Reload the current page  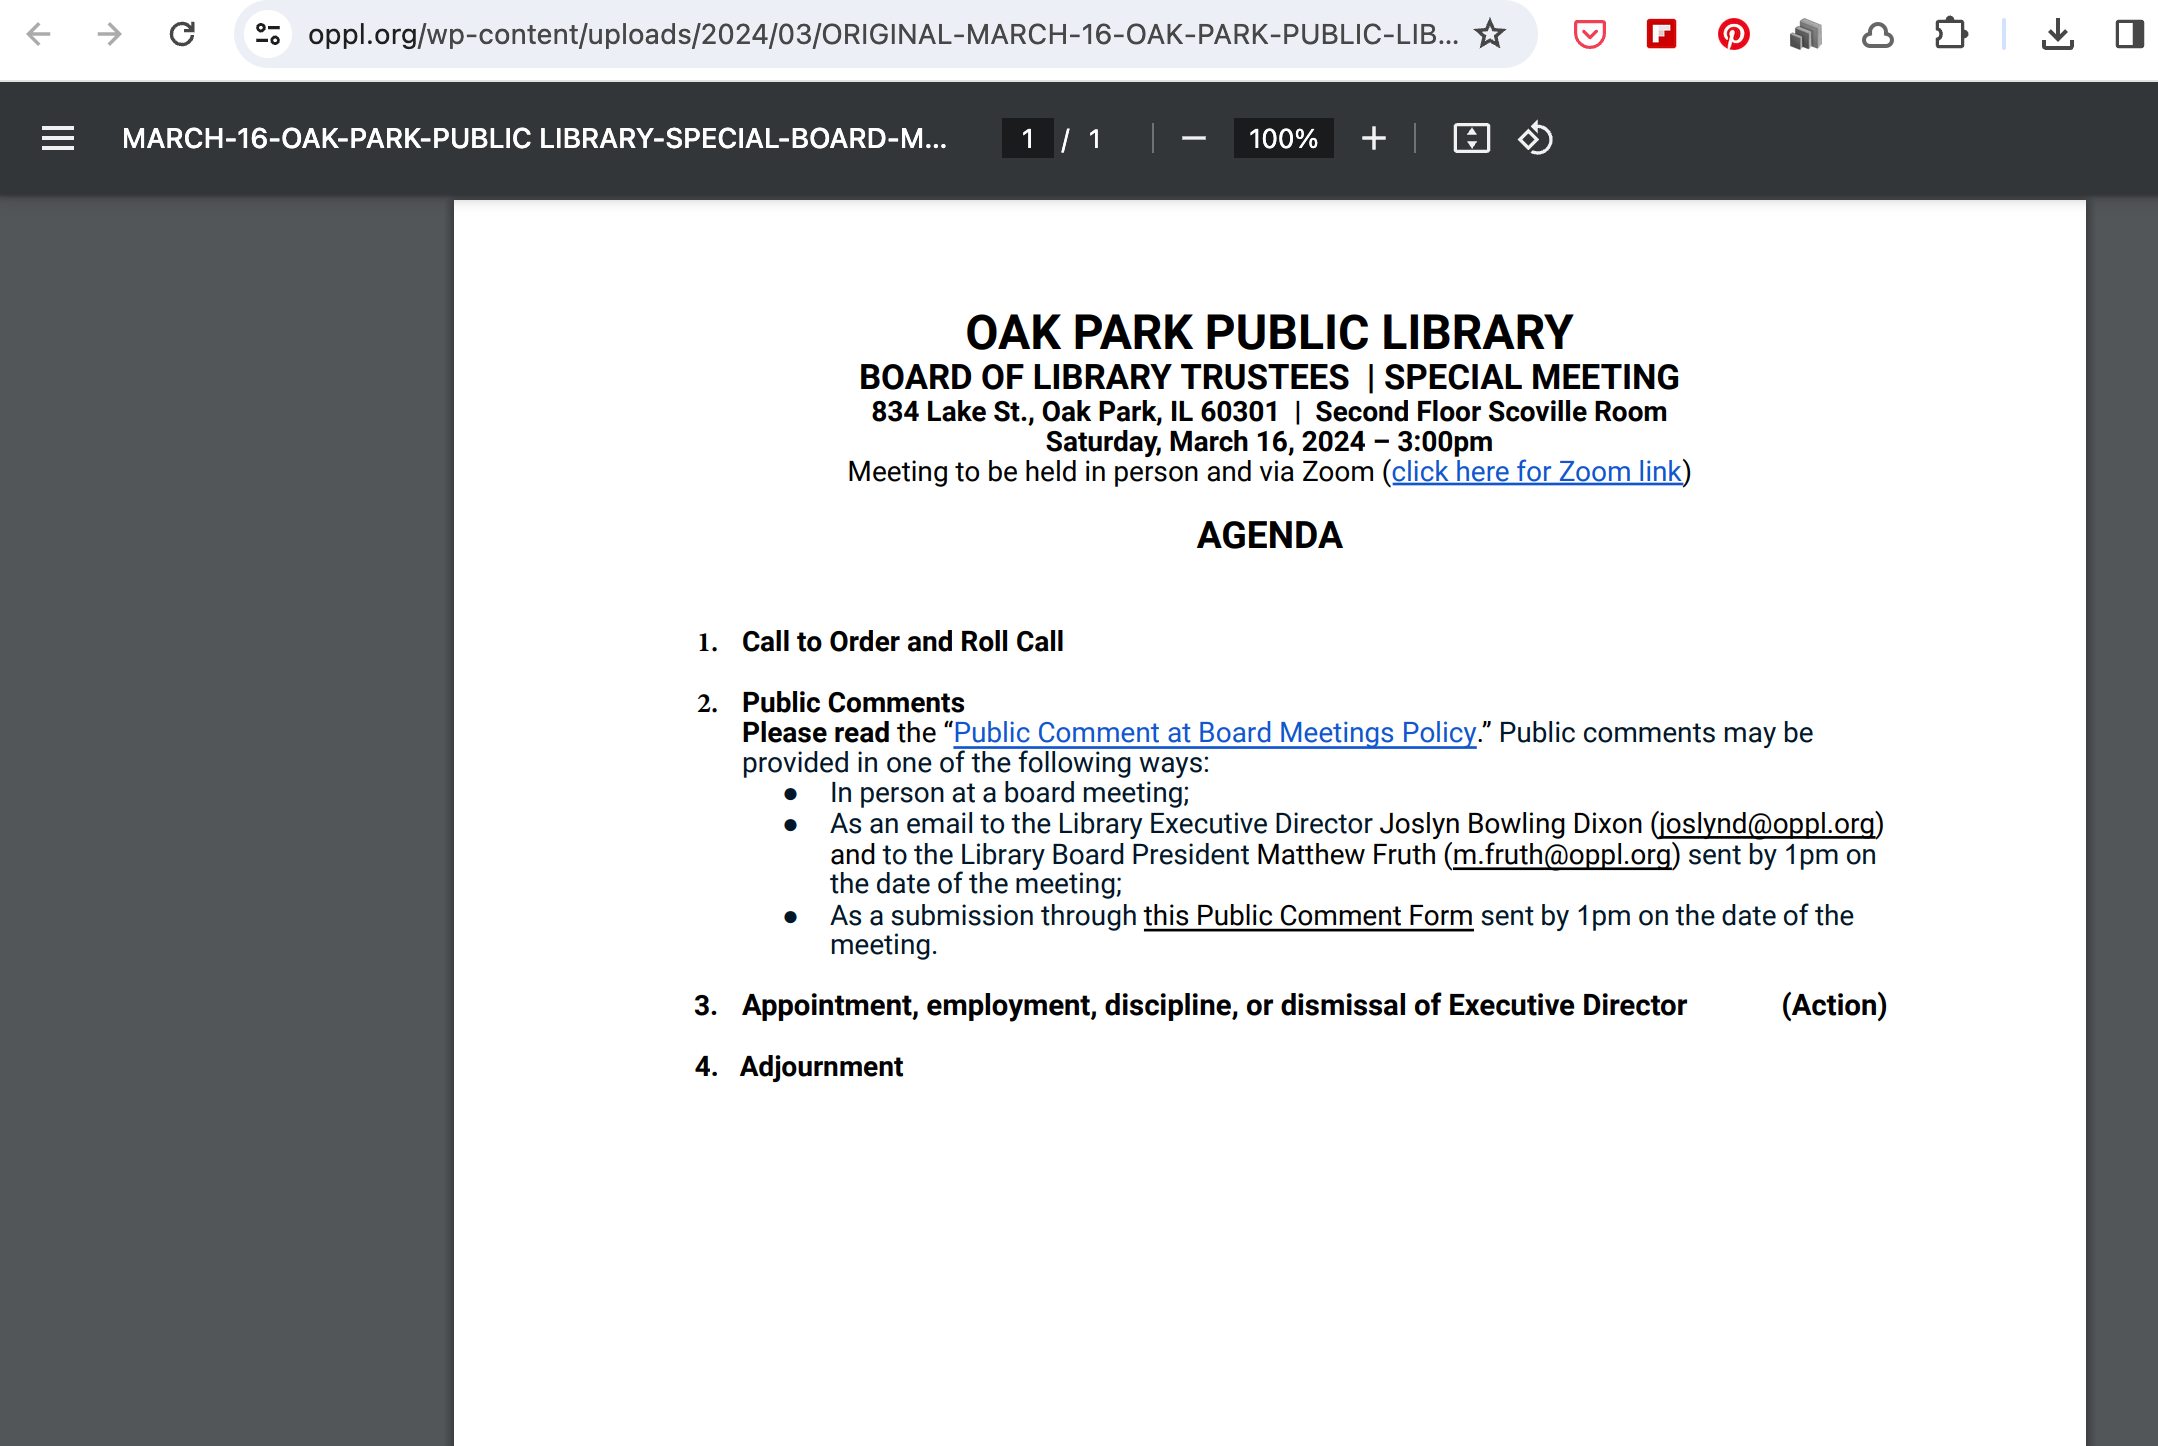[x=182, y=33]
